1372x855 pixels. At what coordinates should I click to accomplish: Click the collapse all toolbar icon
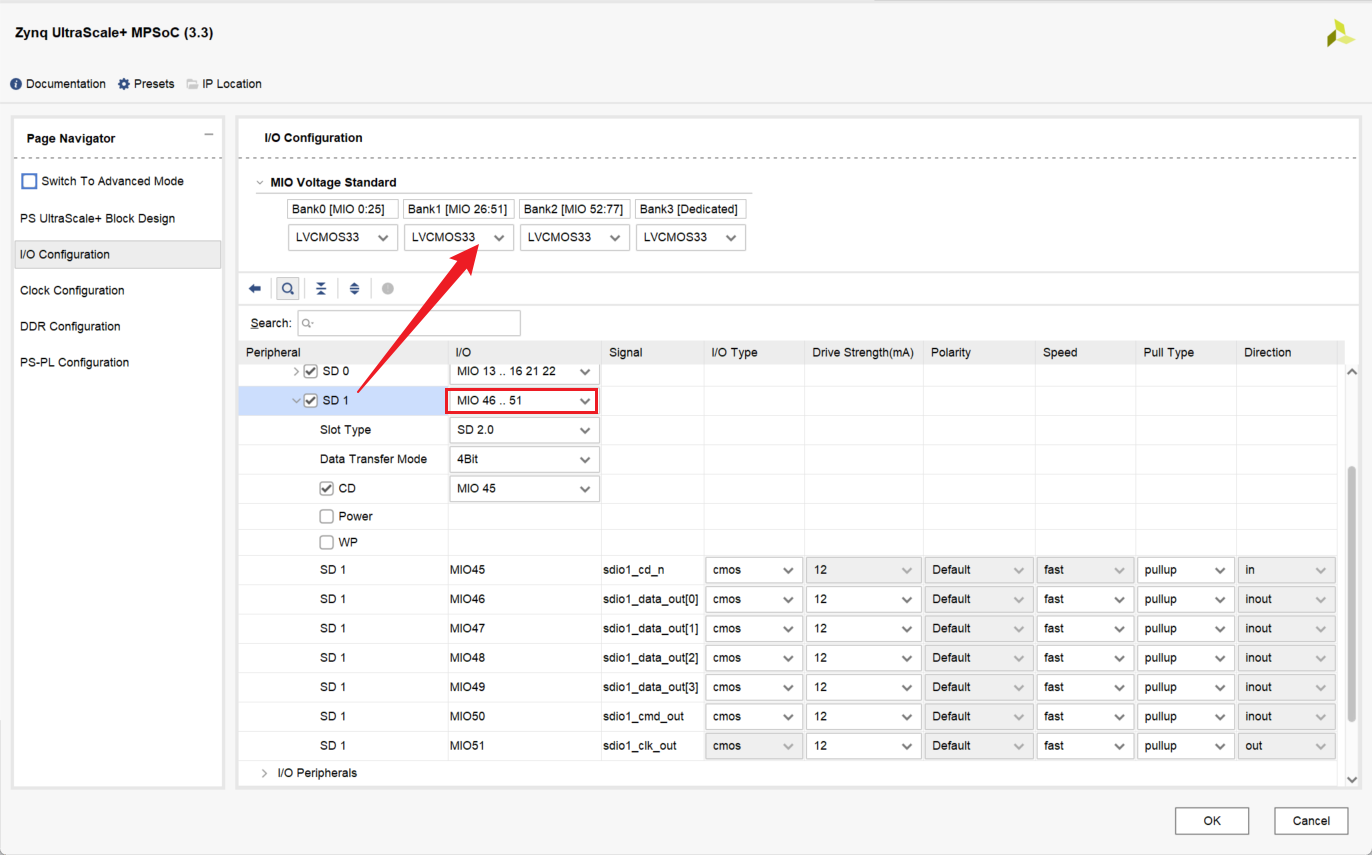tap(321, 288)
